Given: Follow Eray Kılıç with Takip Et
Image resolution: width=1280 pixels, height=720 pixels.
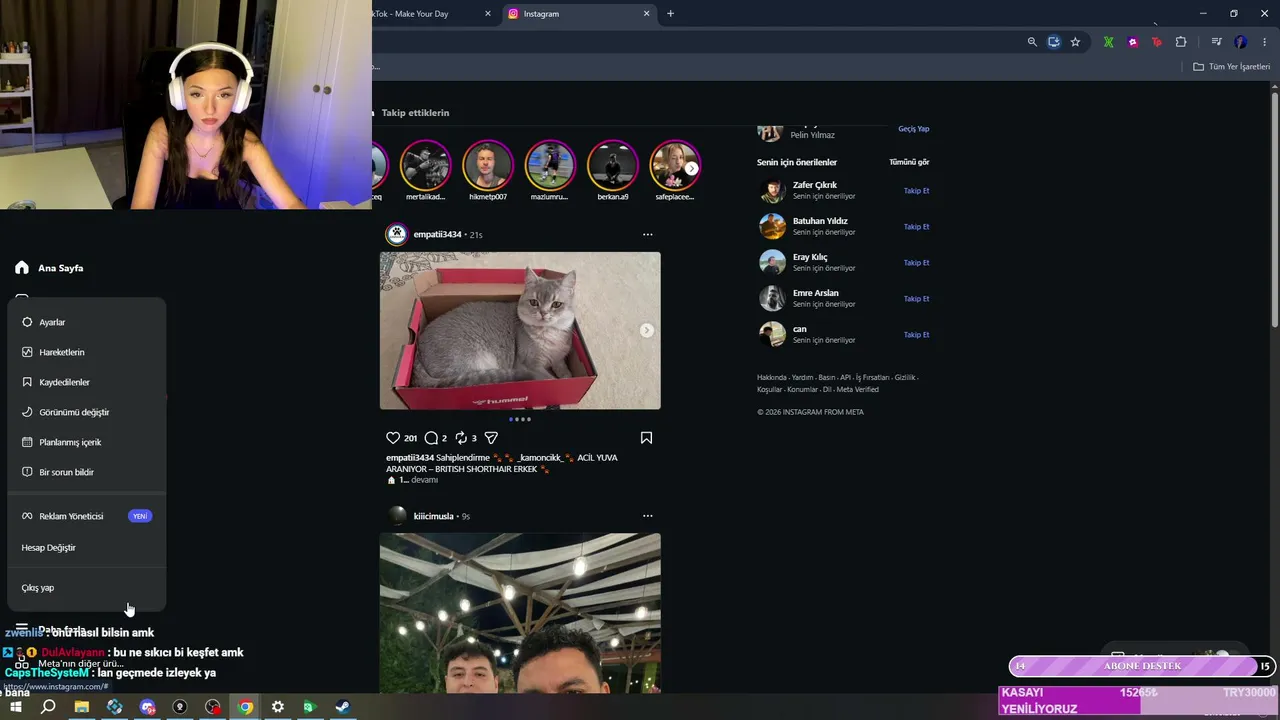Looking at the screenshot, I should pyautogui.click(x=916, y=263).
